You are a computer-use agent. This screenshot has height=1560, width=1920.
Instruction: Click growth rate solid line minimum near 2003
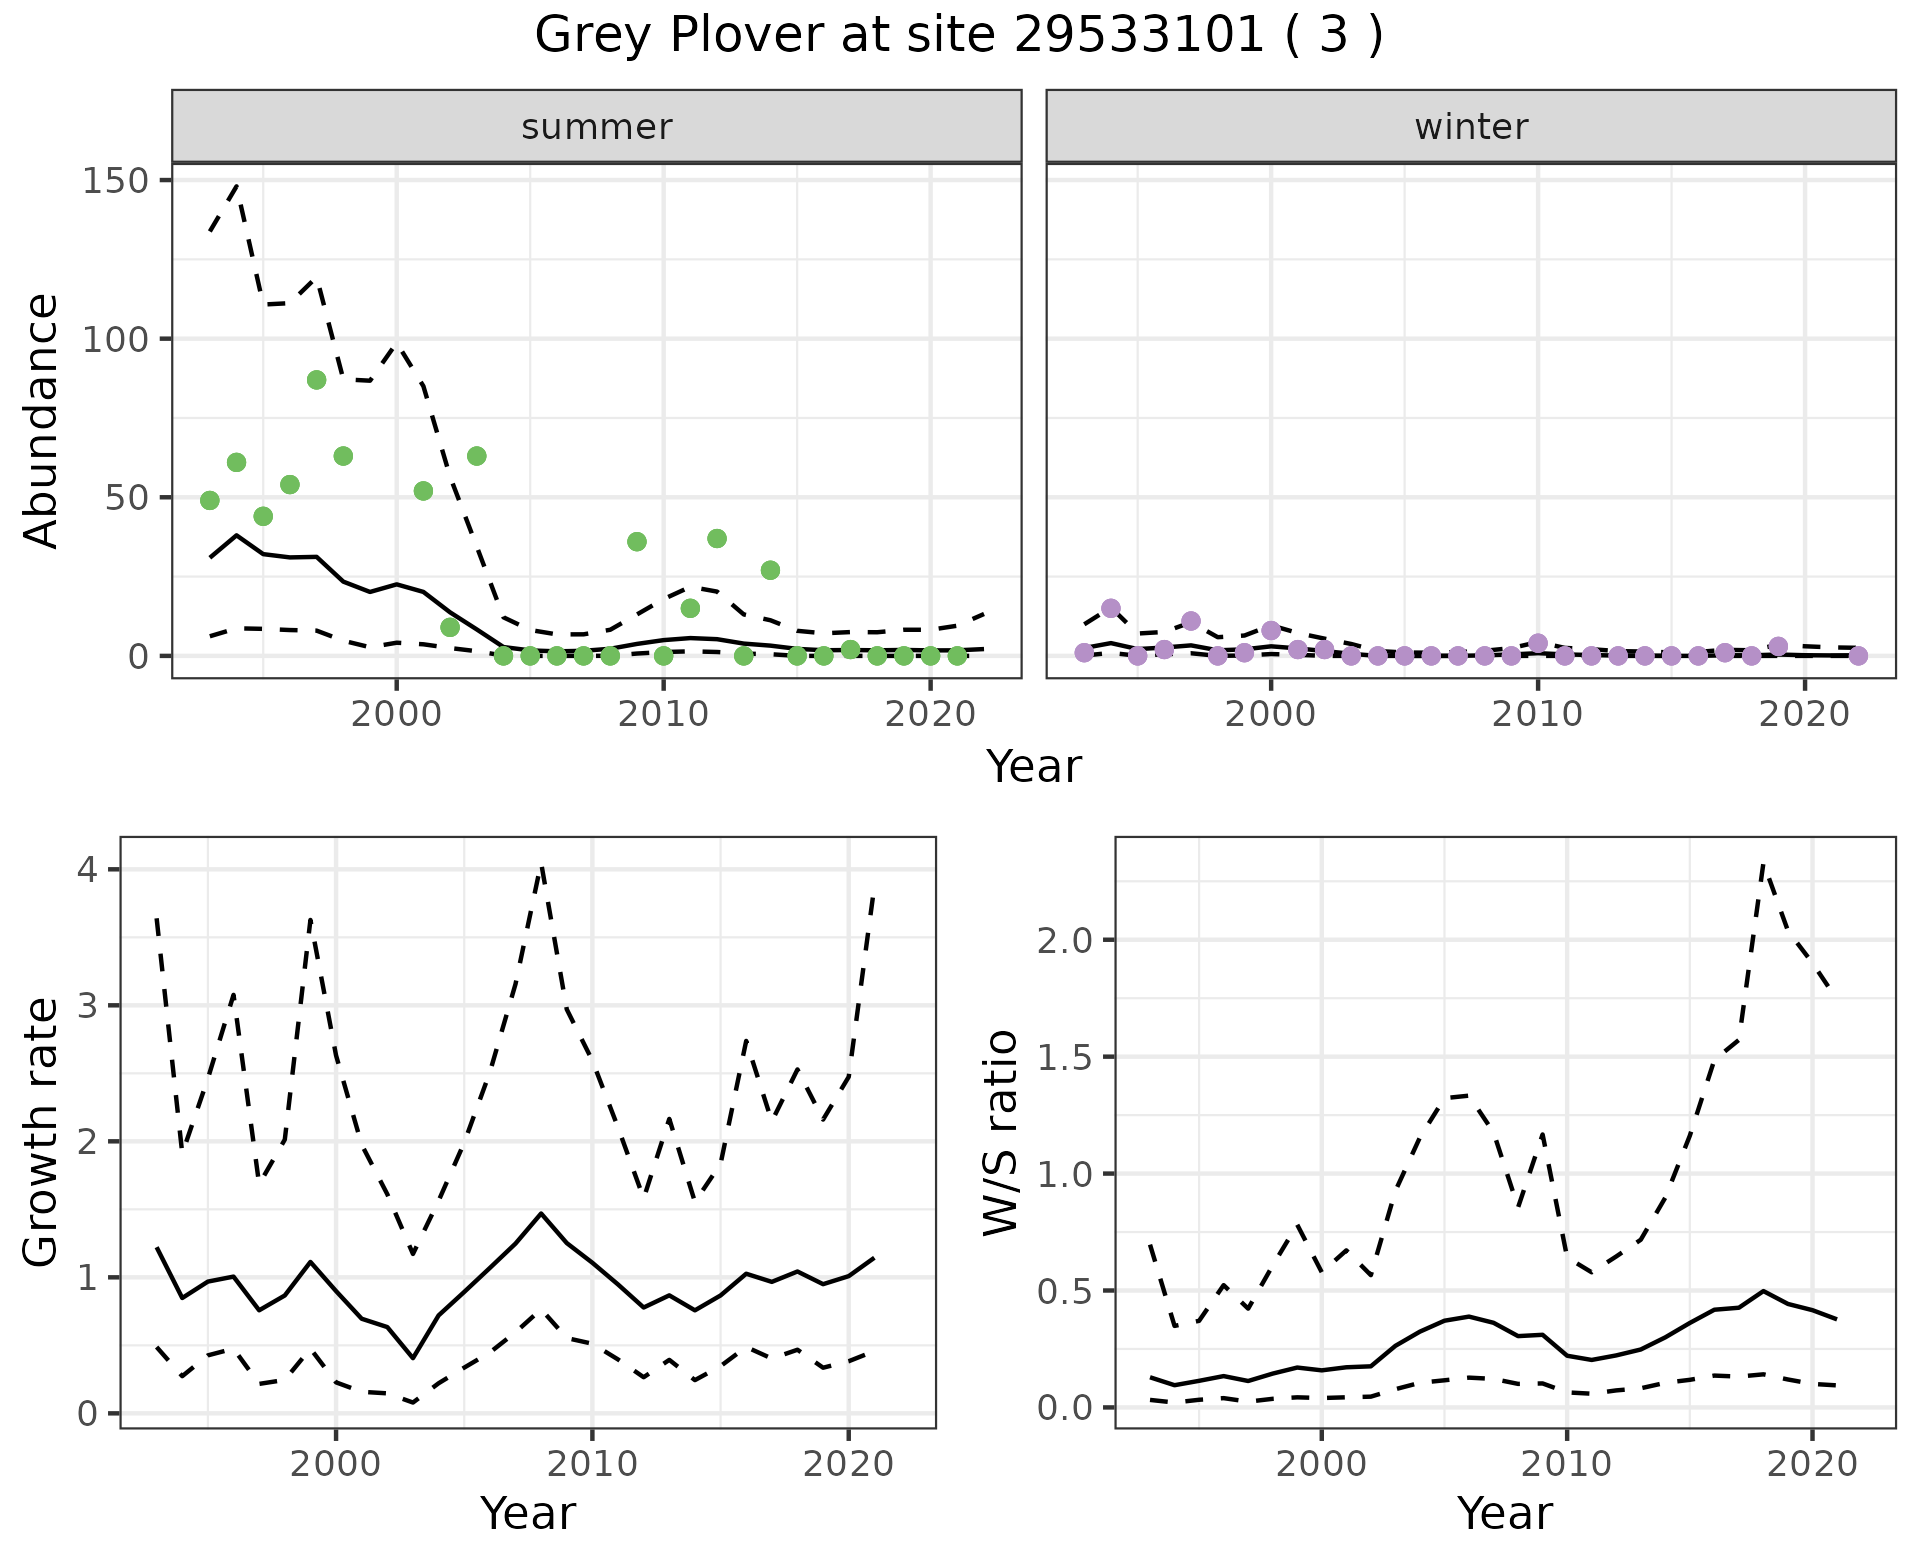[412, 1358]
